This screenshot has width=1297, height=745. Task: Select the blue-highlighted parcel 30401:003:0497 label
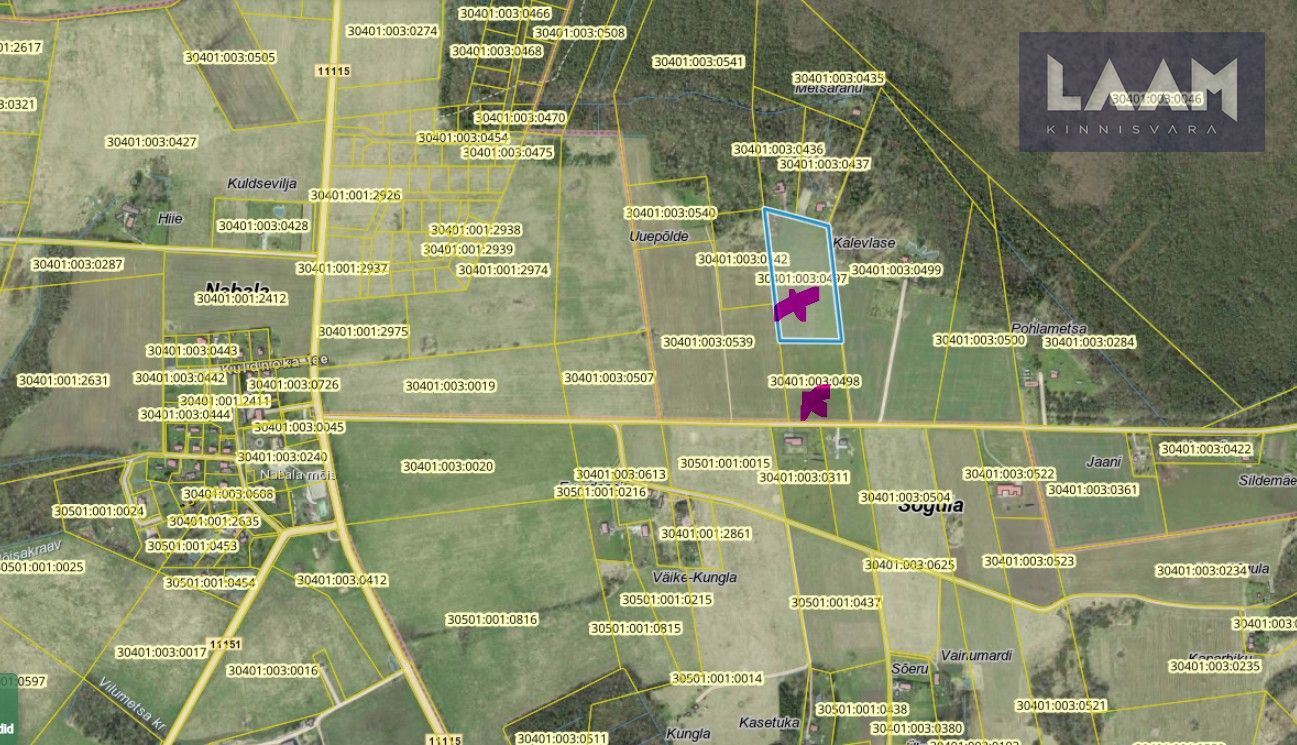pyautogui.click(x=802, y=279)
